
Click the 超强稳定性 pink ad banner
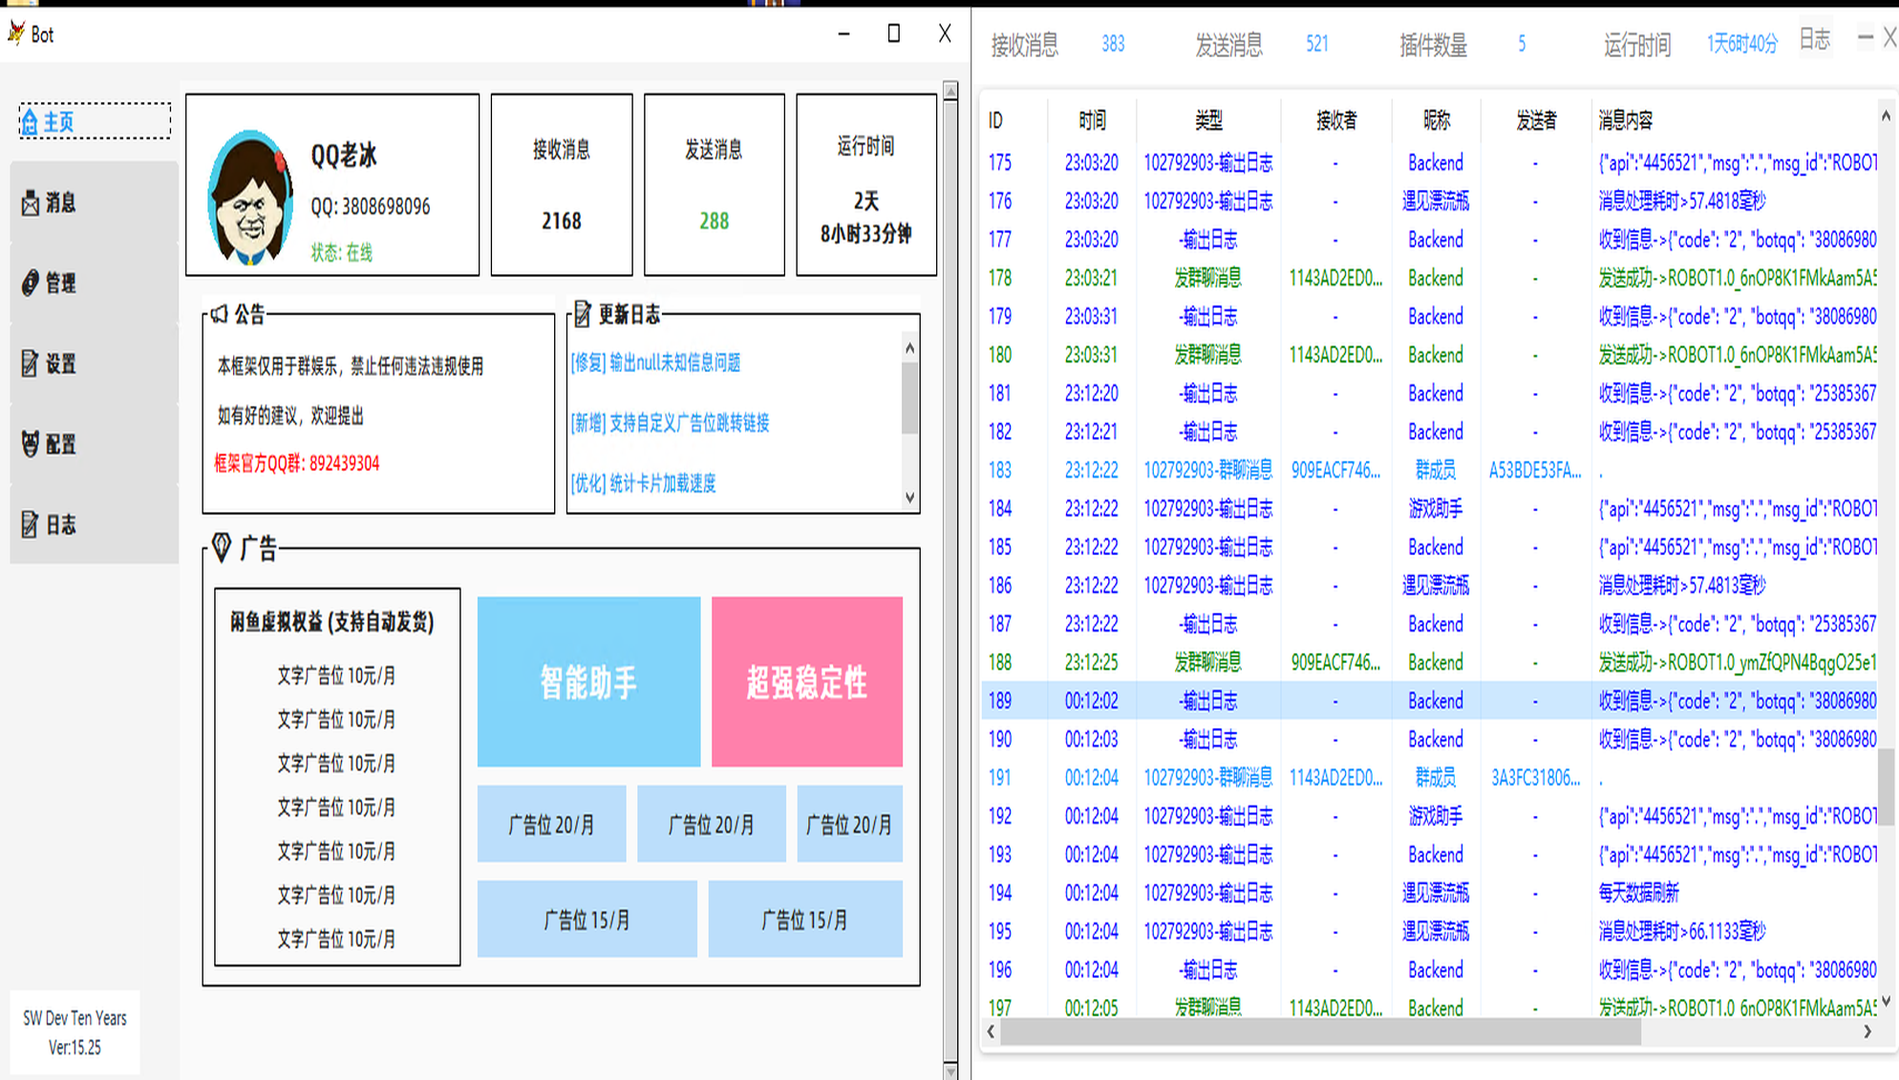tap(806, 682)
